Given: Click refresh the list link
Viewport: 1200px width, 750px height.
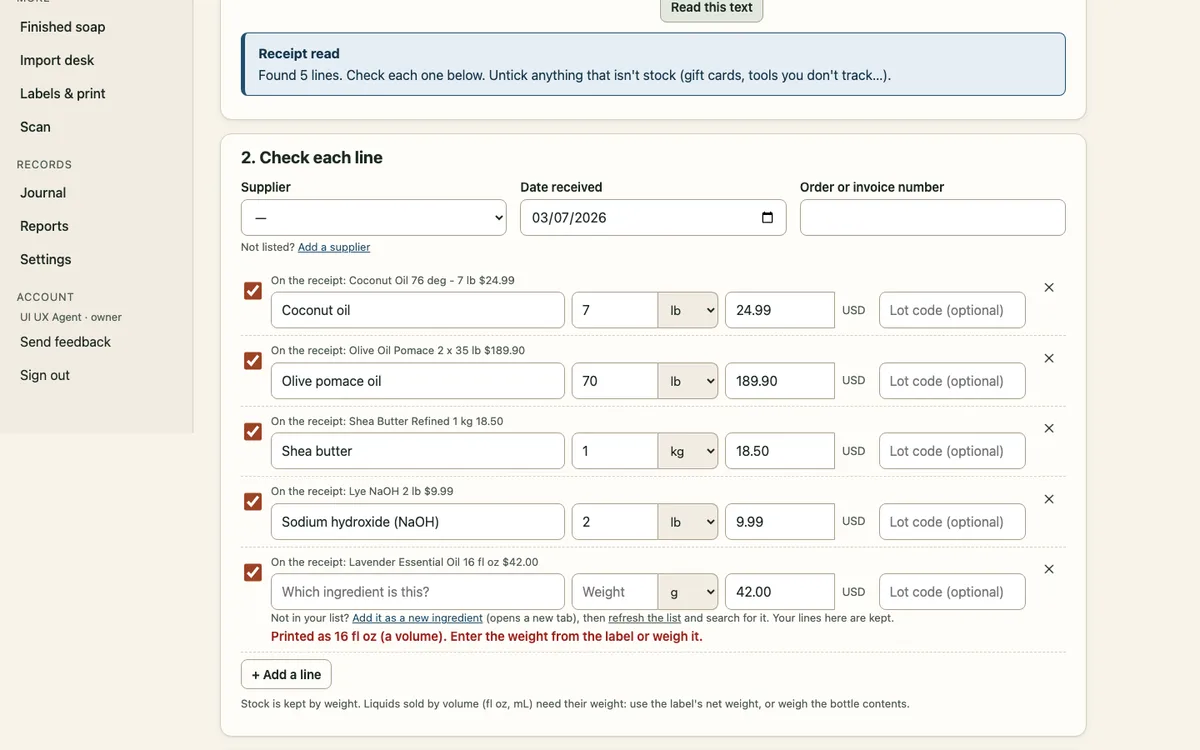Looking at the screenshot, I should [x=644, y=618].
